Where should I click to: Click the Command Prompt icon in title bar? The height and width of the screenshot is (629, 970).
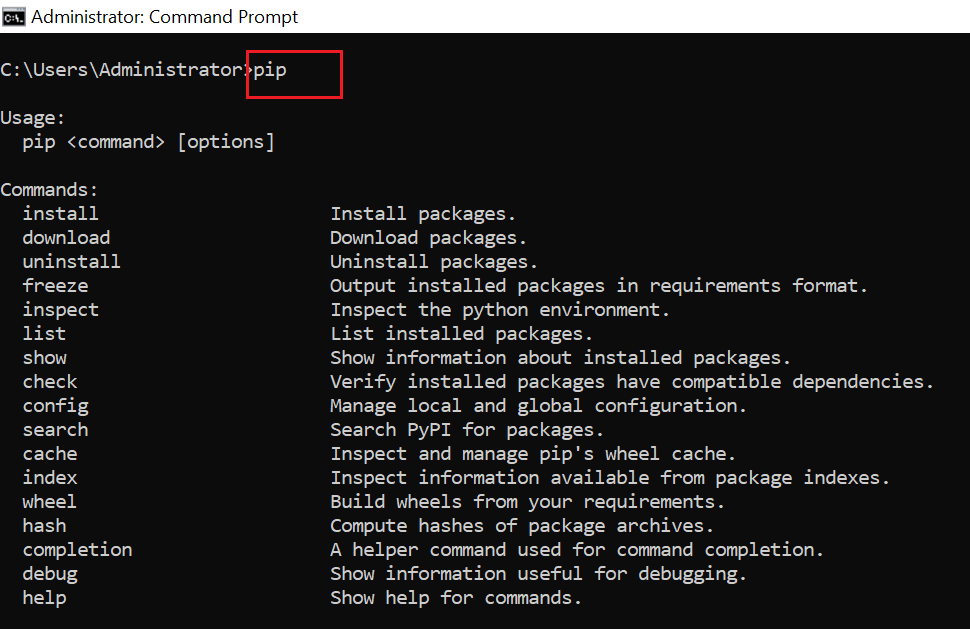[14, 16]
